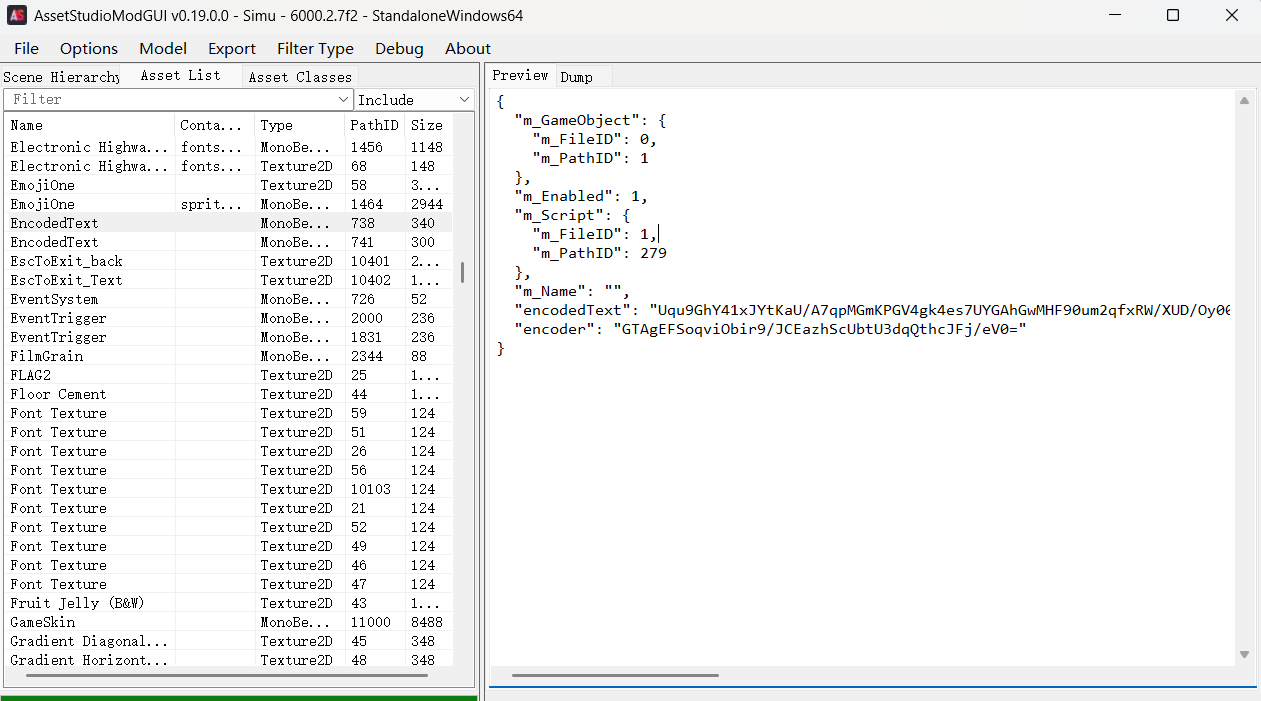Select the Font Texture row with PathID 47
This screenshot has height=701, width=1261.
[x=229, y=584]
